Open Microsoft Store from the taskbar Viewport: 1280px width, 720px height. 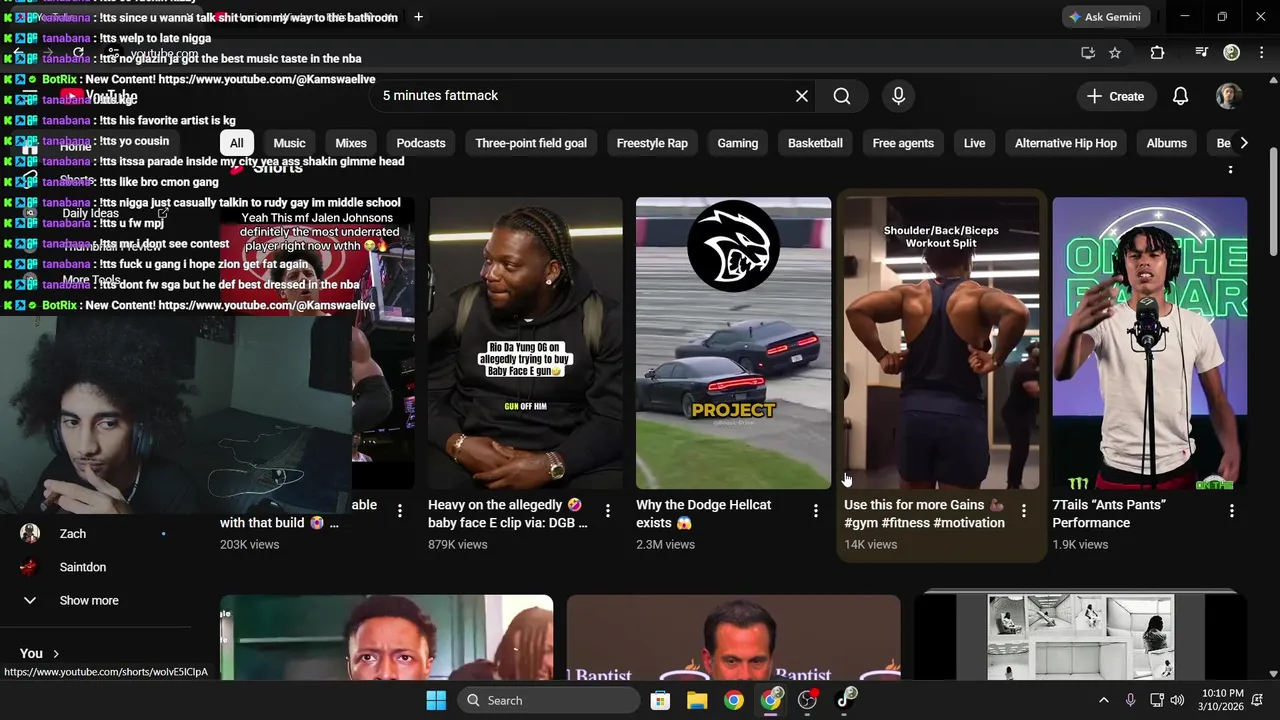coord(660,700)
